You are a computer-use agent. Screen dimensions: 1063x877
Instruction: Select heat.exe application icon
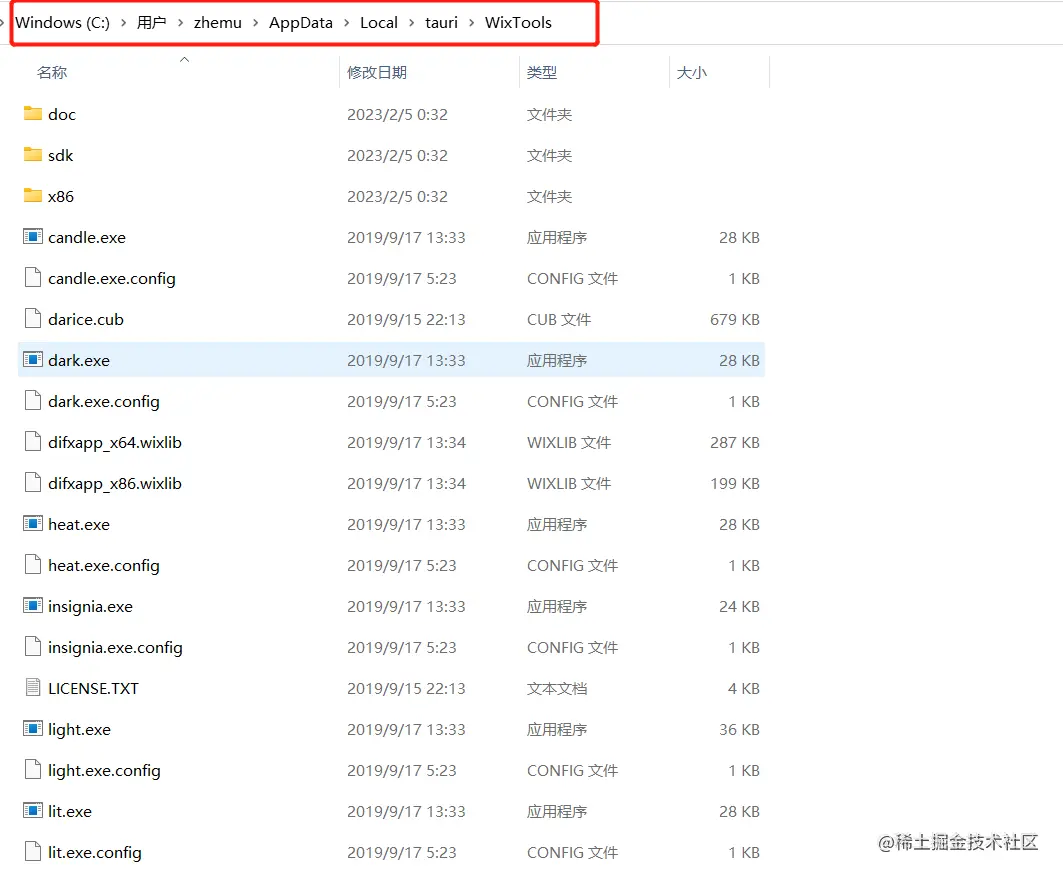pos(33,523)
